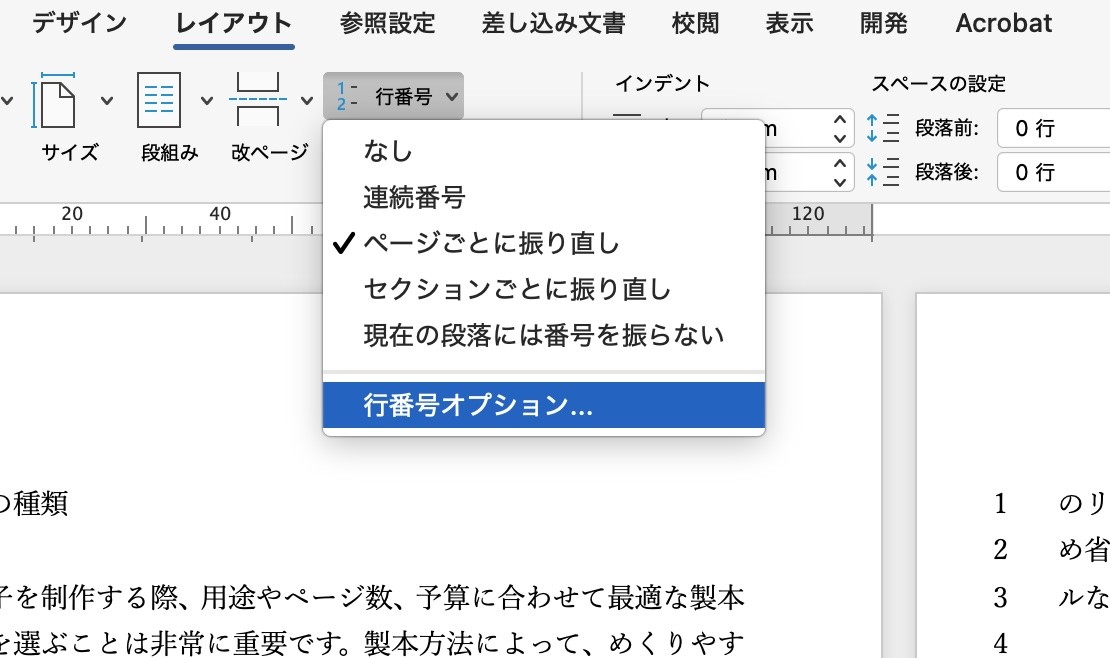This screenshot has height=658, width=1110.
Task: Click the 段落前 spacing before icon
Action: [882, 128]
